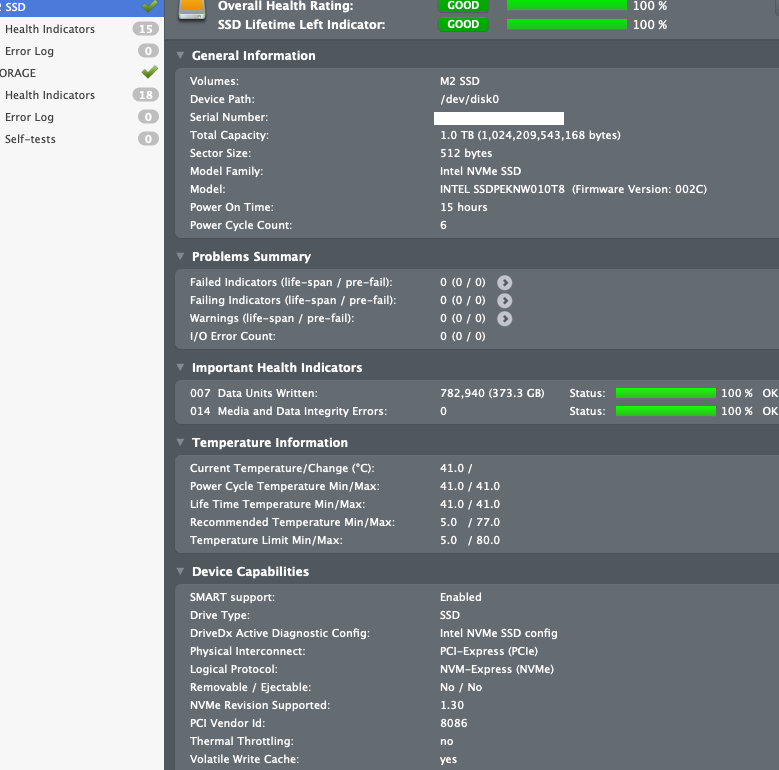Open Failing Indicators details arrow
Image resolution: width=779 pixels, height=770 pixels.
point(504,301)
